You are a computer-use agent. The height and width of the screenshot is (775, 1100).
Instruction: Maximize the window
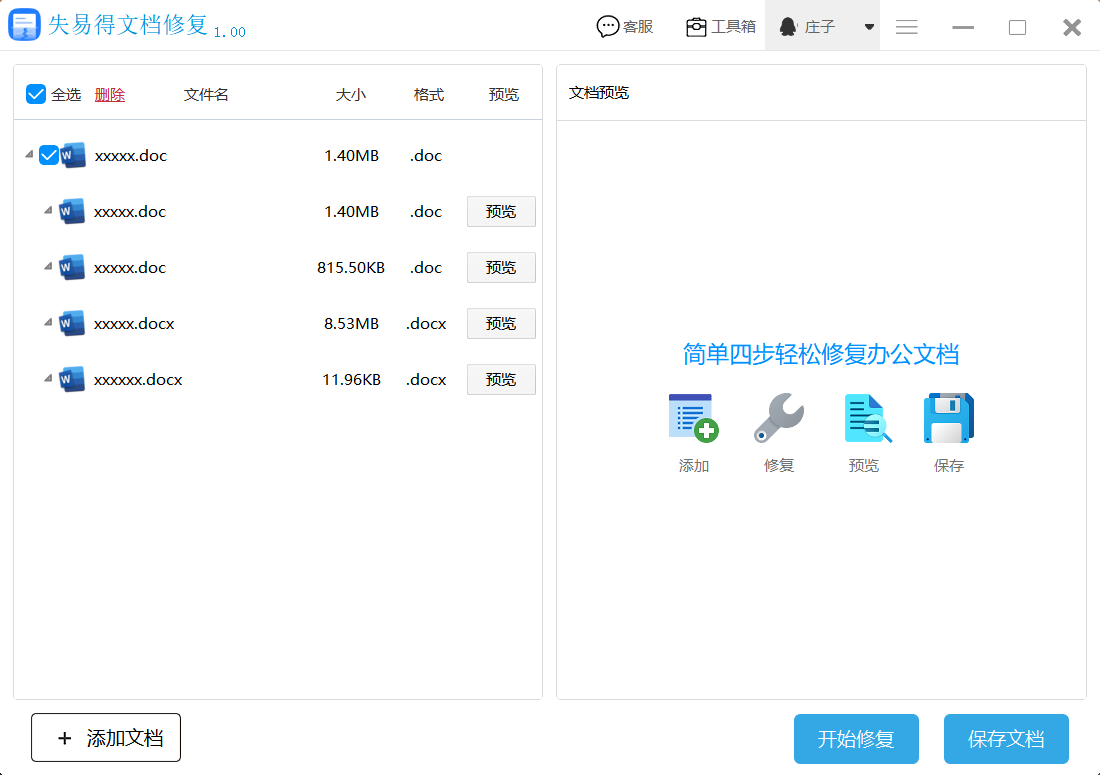pos(1017,27)
